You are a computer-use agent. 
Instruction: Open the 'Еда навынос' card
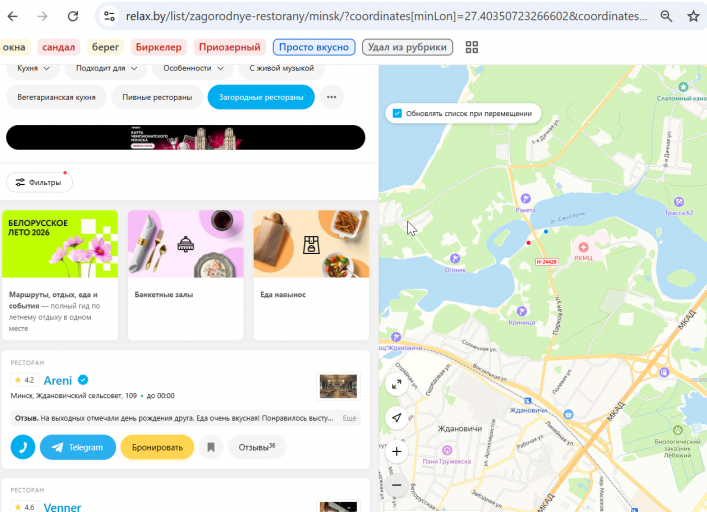[x=311, y=275]
